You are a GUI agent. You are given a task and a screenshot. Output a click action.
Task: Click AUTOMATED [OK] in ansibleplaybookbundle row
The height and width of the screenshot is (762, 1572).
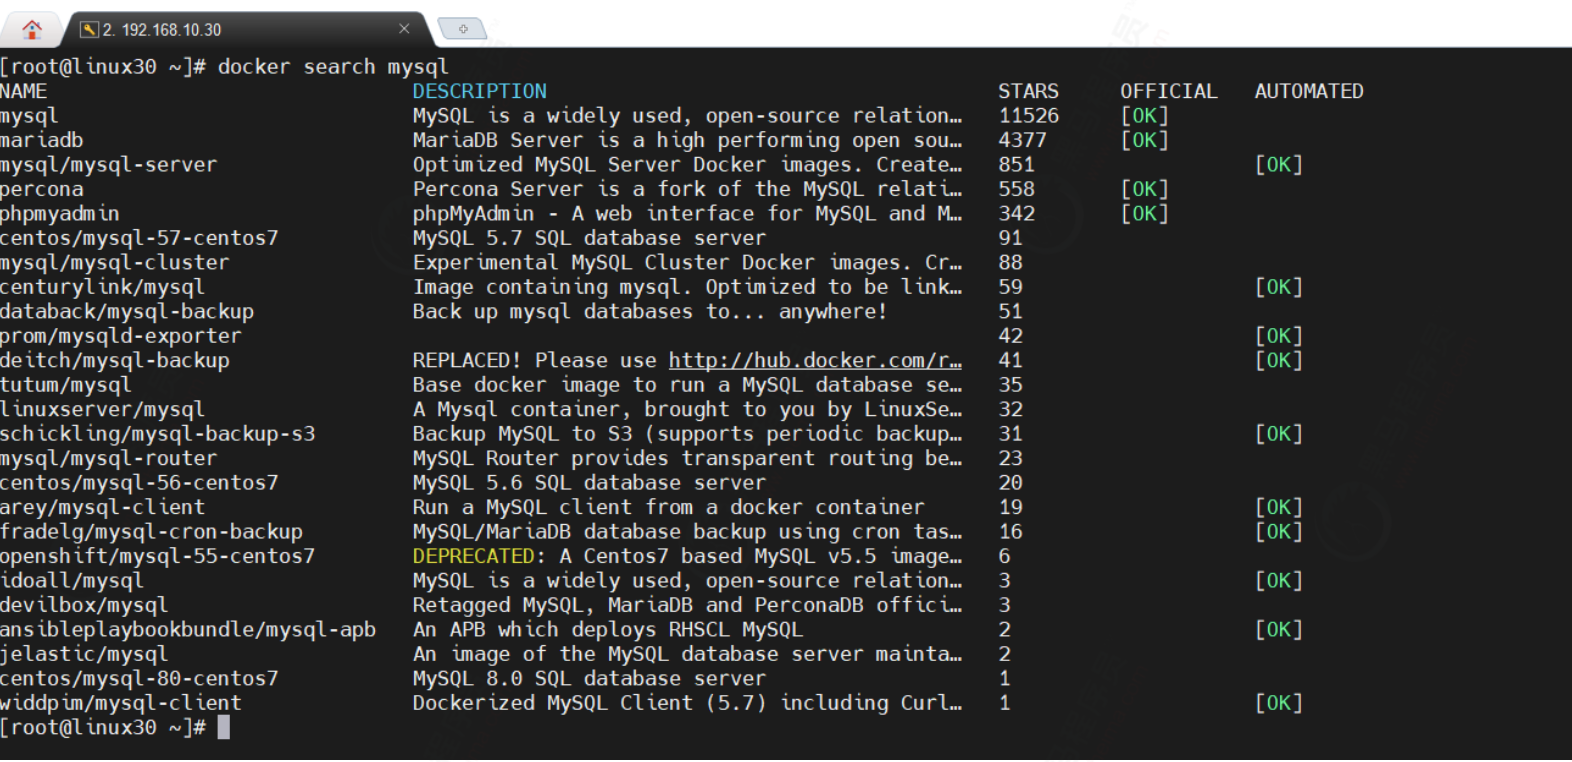tap(1279, 630)
